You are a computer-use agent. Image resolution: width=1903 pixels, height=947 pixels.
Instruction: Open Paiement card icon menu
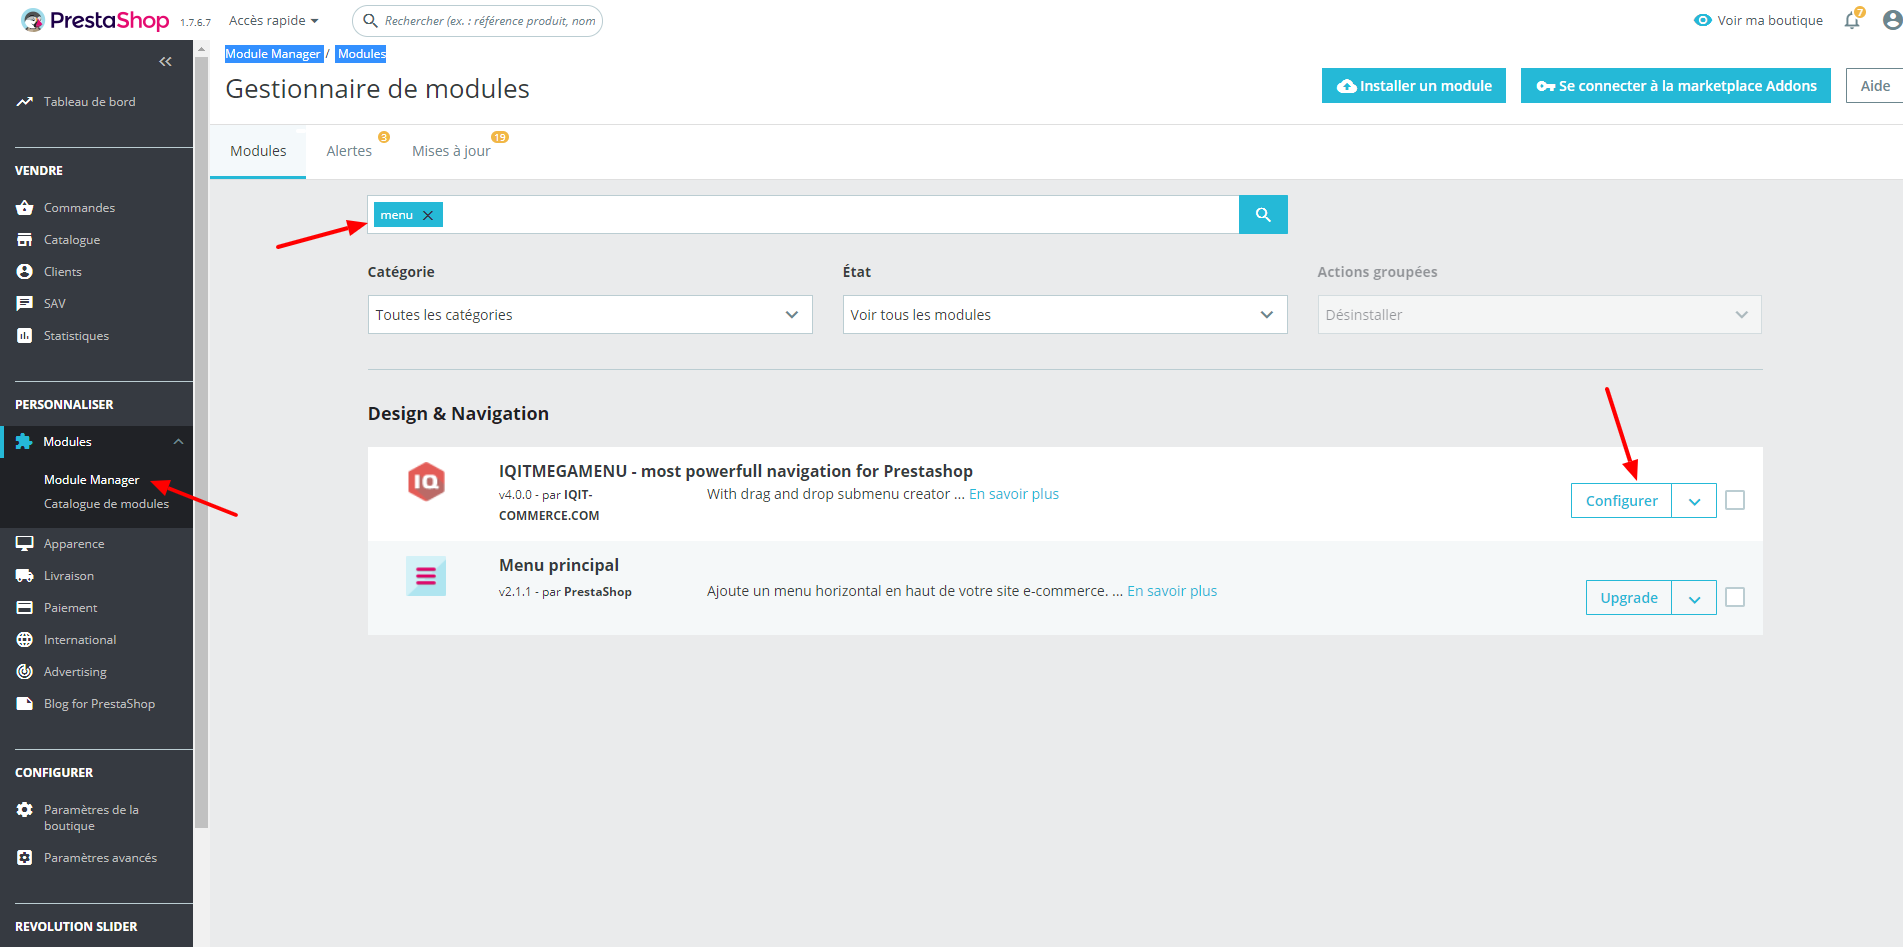coord(25,608)
